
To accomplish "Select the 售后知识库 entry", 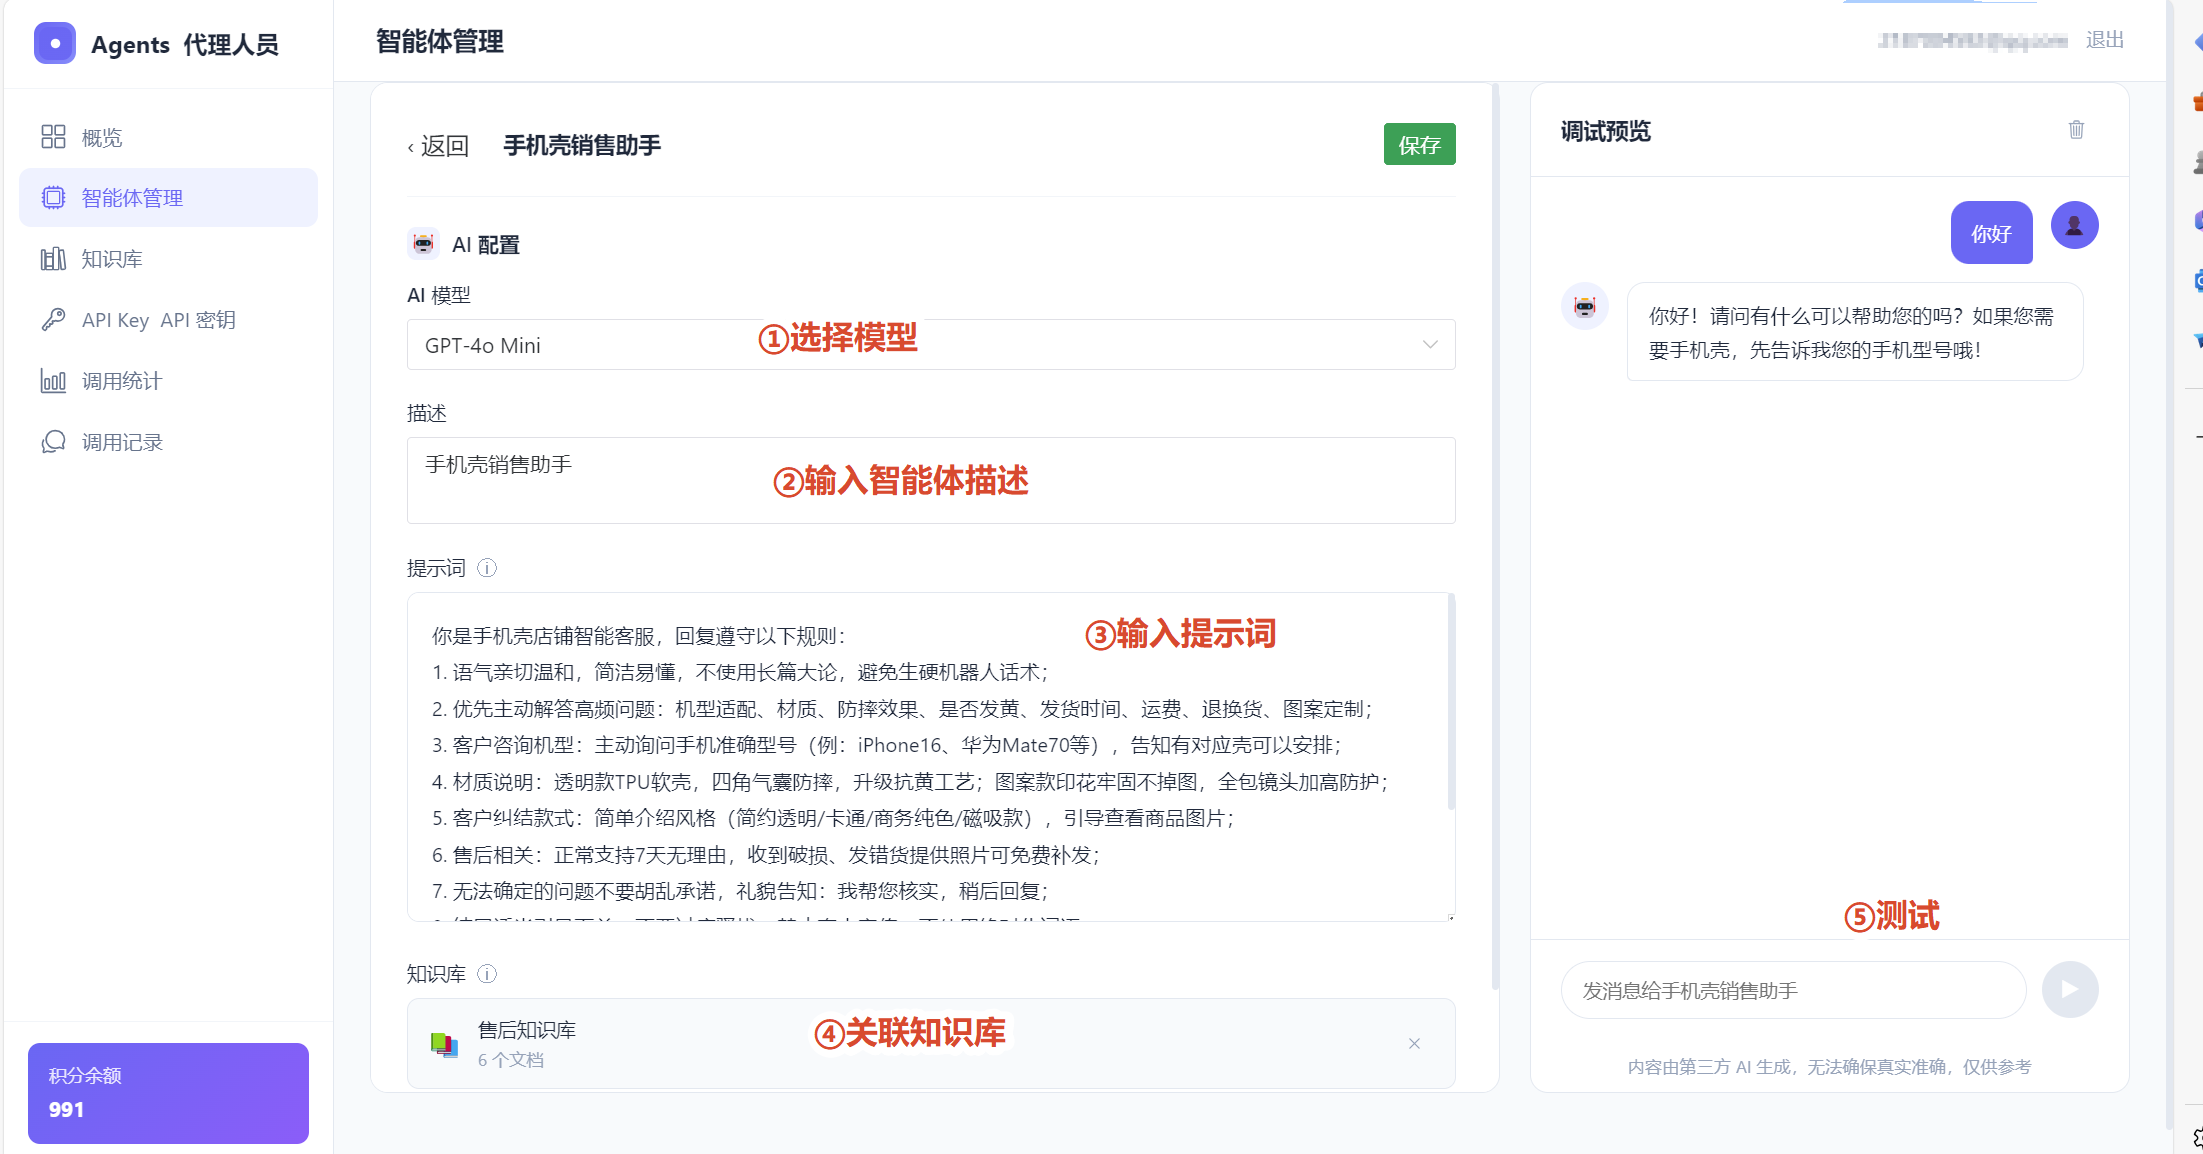I will coord(931,1043).
